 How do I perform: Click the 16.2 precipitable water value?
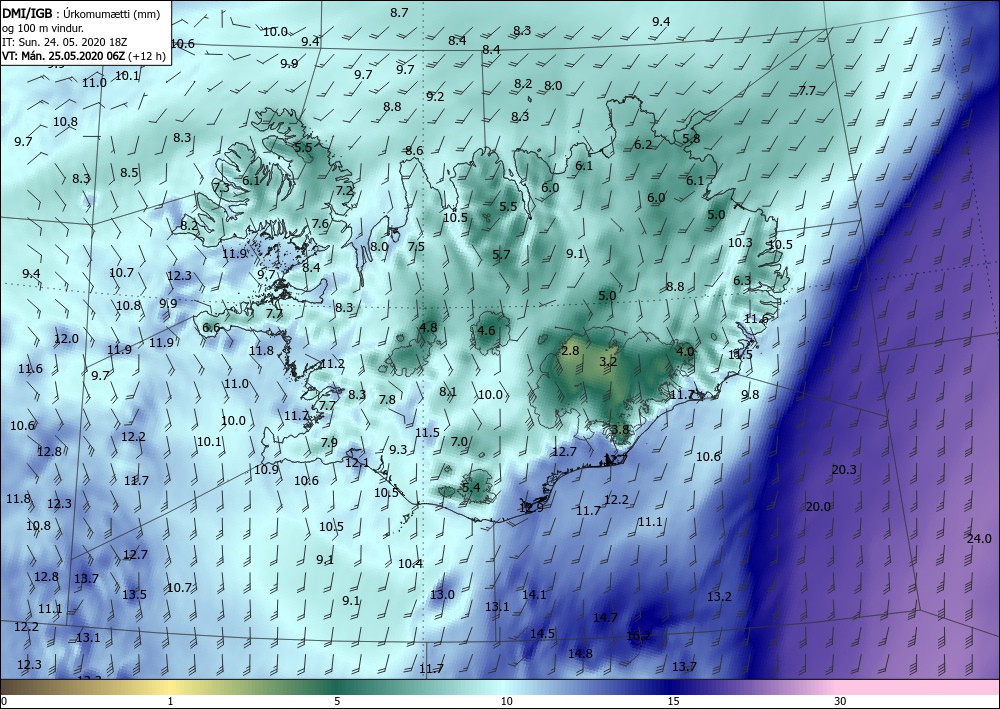(638, 636)
